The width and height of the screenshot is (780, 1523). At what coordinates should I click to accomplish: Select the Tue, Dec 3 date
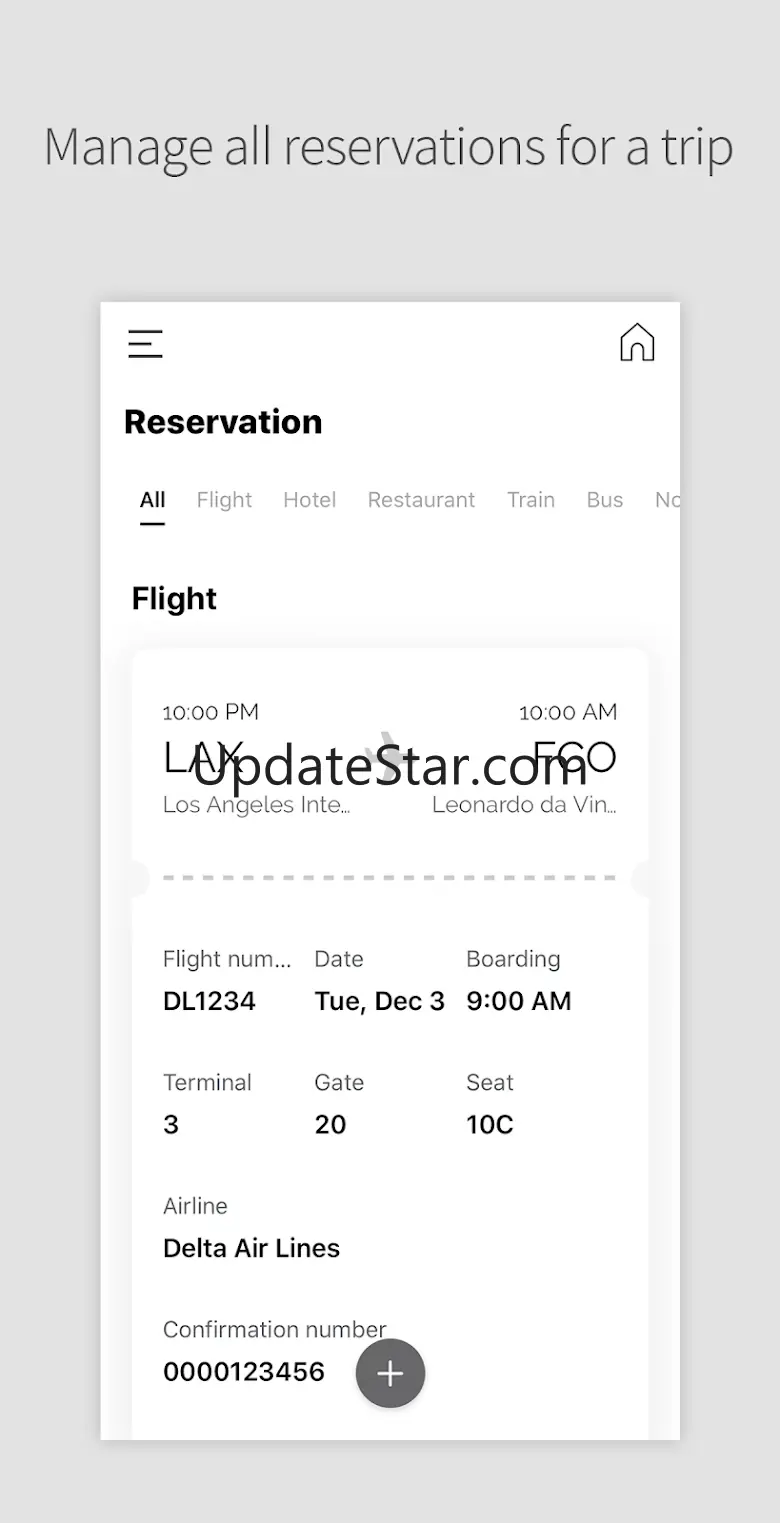(x=379, y=1001)
